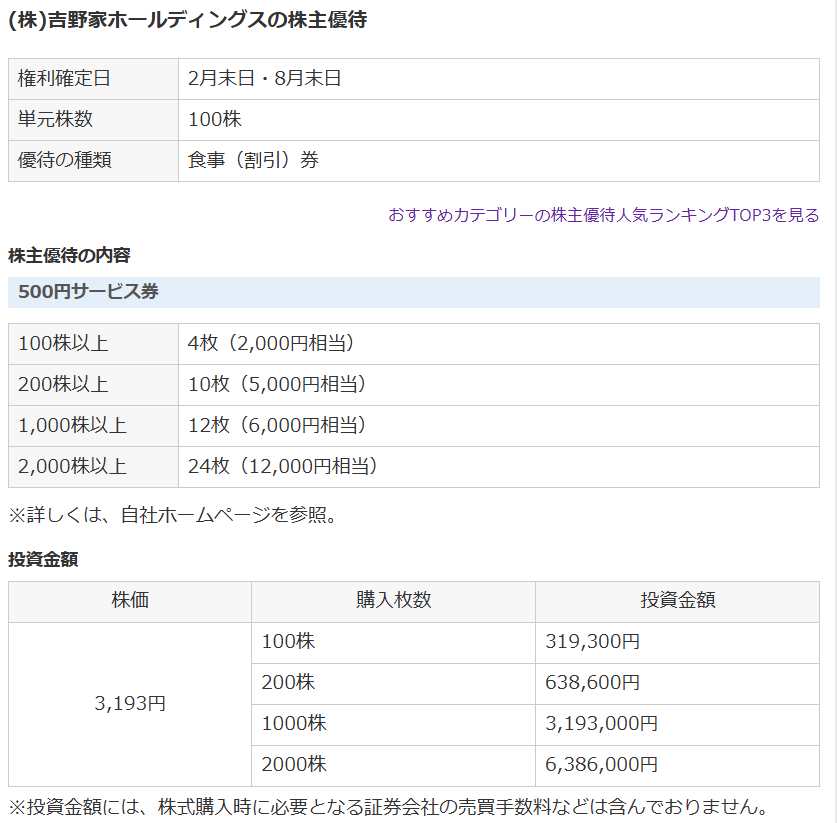837x823 pixels.
Task: Click the 株主優待の内容 heading
Action: coord(69,255)
